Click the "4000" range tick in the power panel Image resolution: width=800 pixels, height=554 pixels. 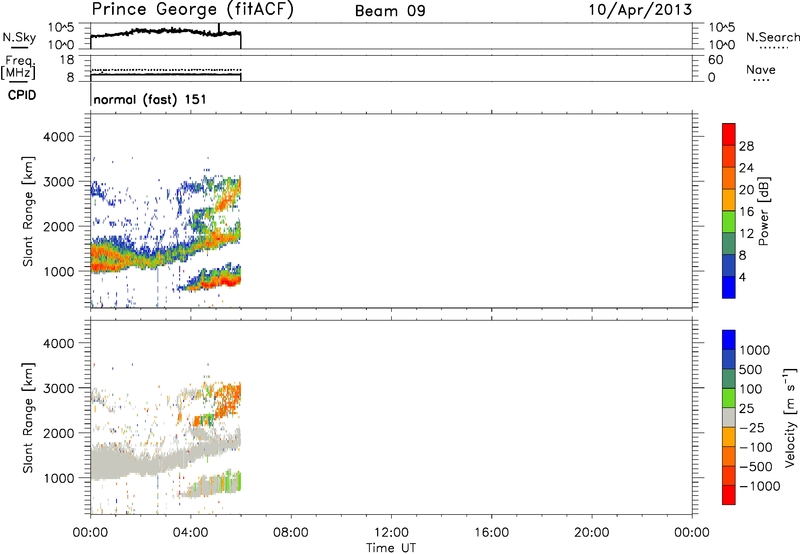59,137
